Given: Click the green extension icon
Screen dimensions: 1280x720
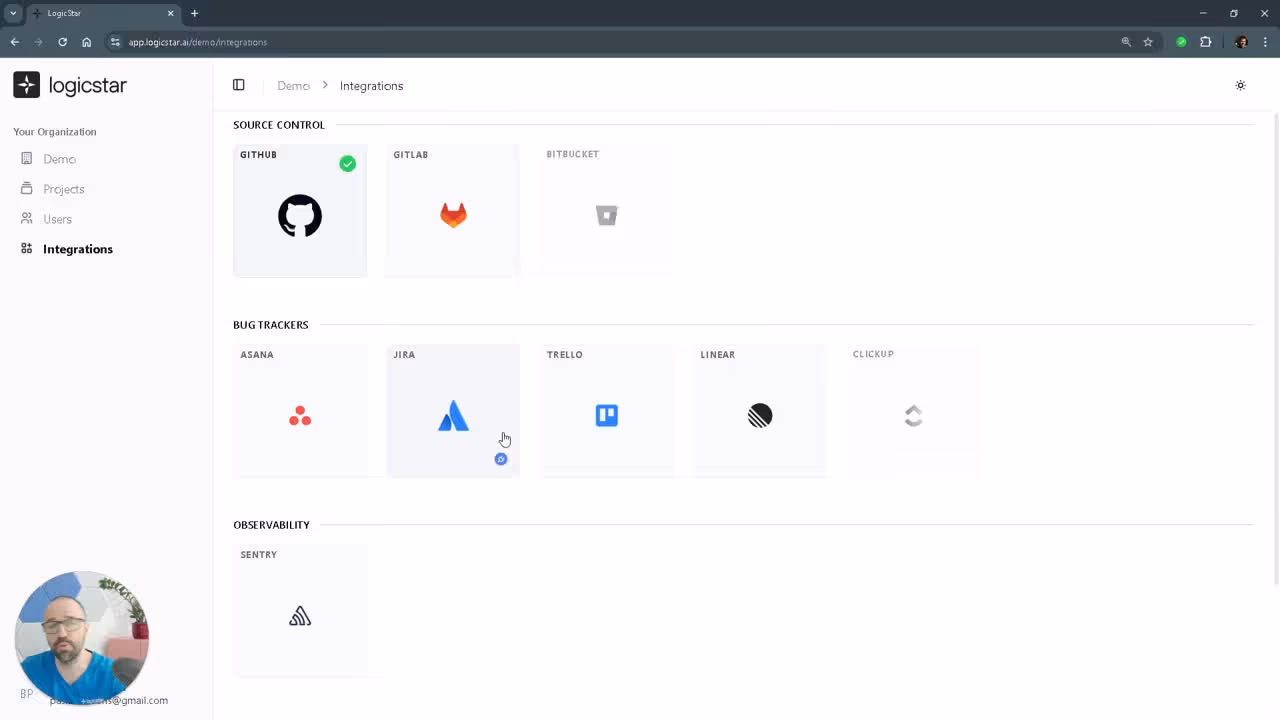Looking at the screenshot, I should [1181, 42].
